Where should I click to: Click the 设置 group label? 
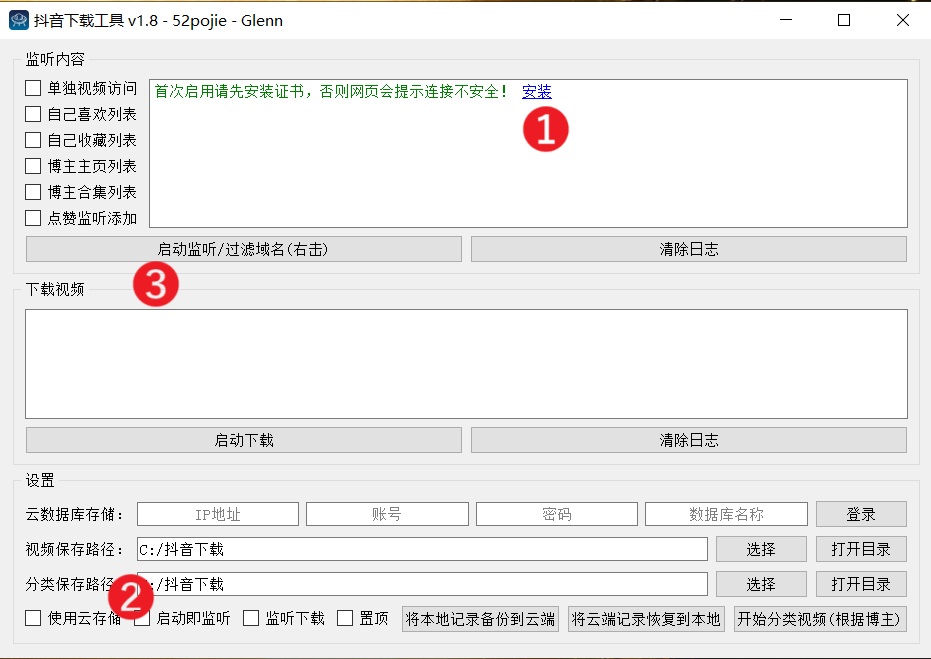click(40, 480)
